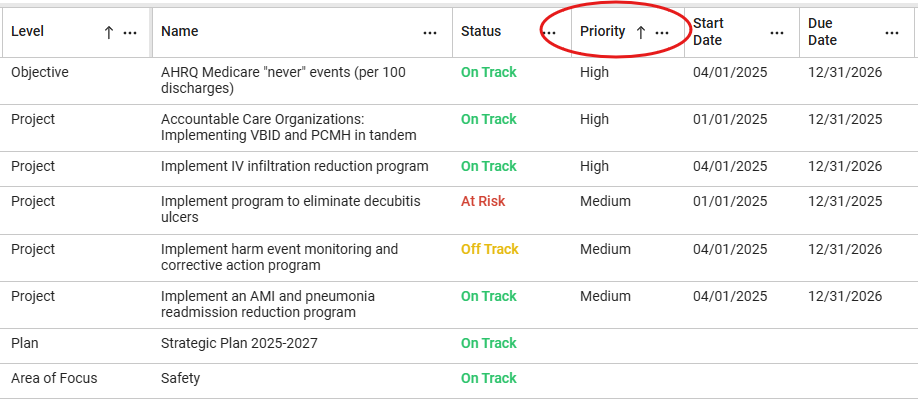Toggle the Priority column sort arrow
This screenshot has height=399, width=918.
click(x=640, y=33)
